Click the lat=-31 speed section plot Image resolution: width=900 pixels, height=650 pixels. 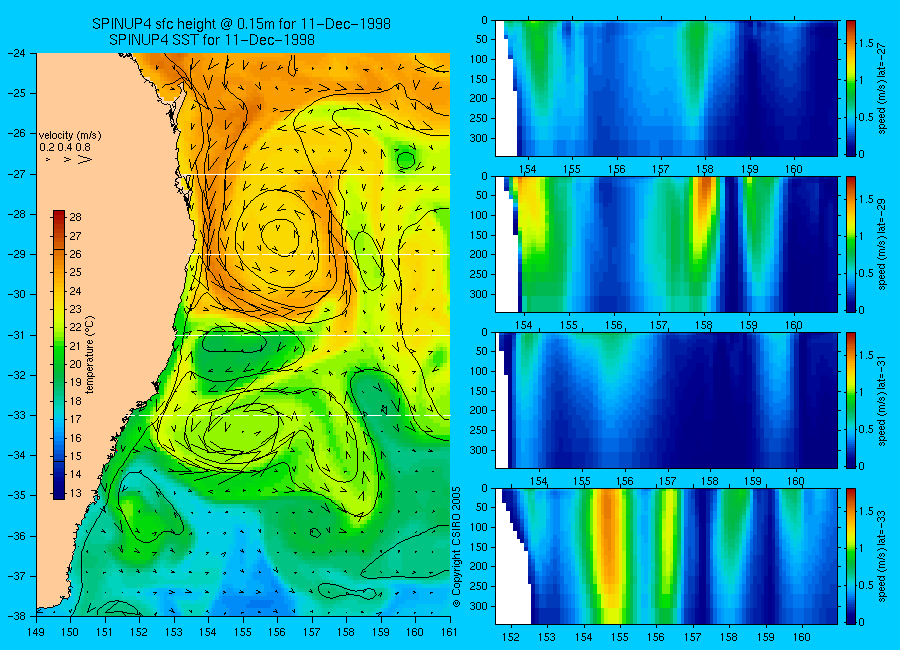point(666,400)
